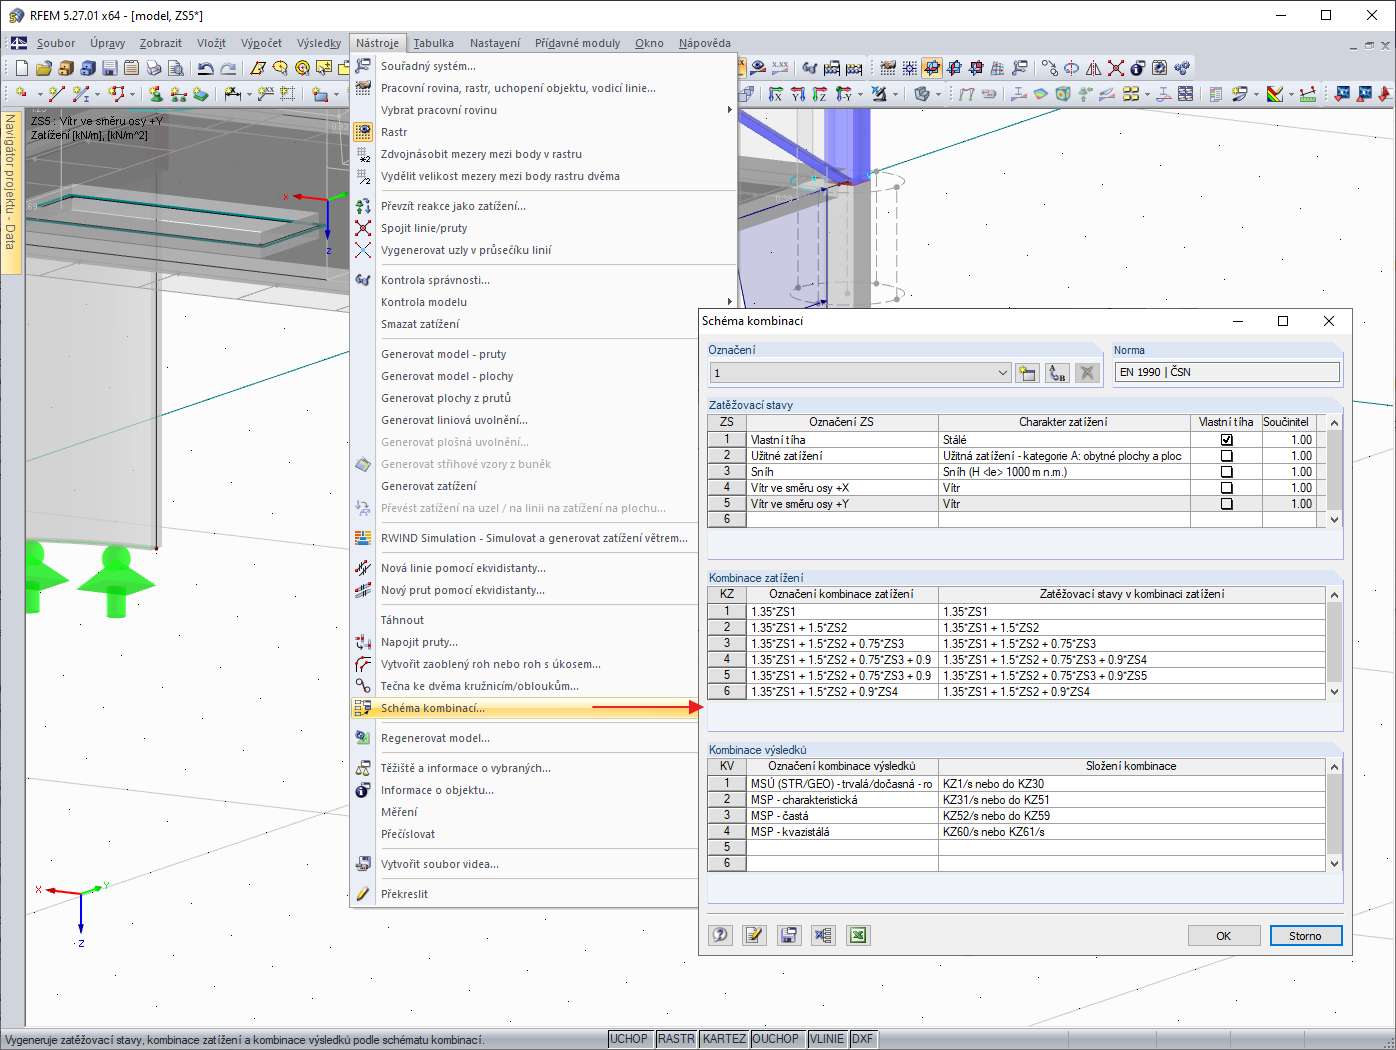This screenshot has width=1396, height=1050.
Task: Click the Norma field showing EN 1990
Action: (x=1226, y=372)
